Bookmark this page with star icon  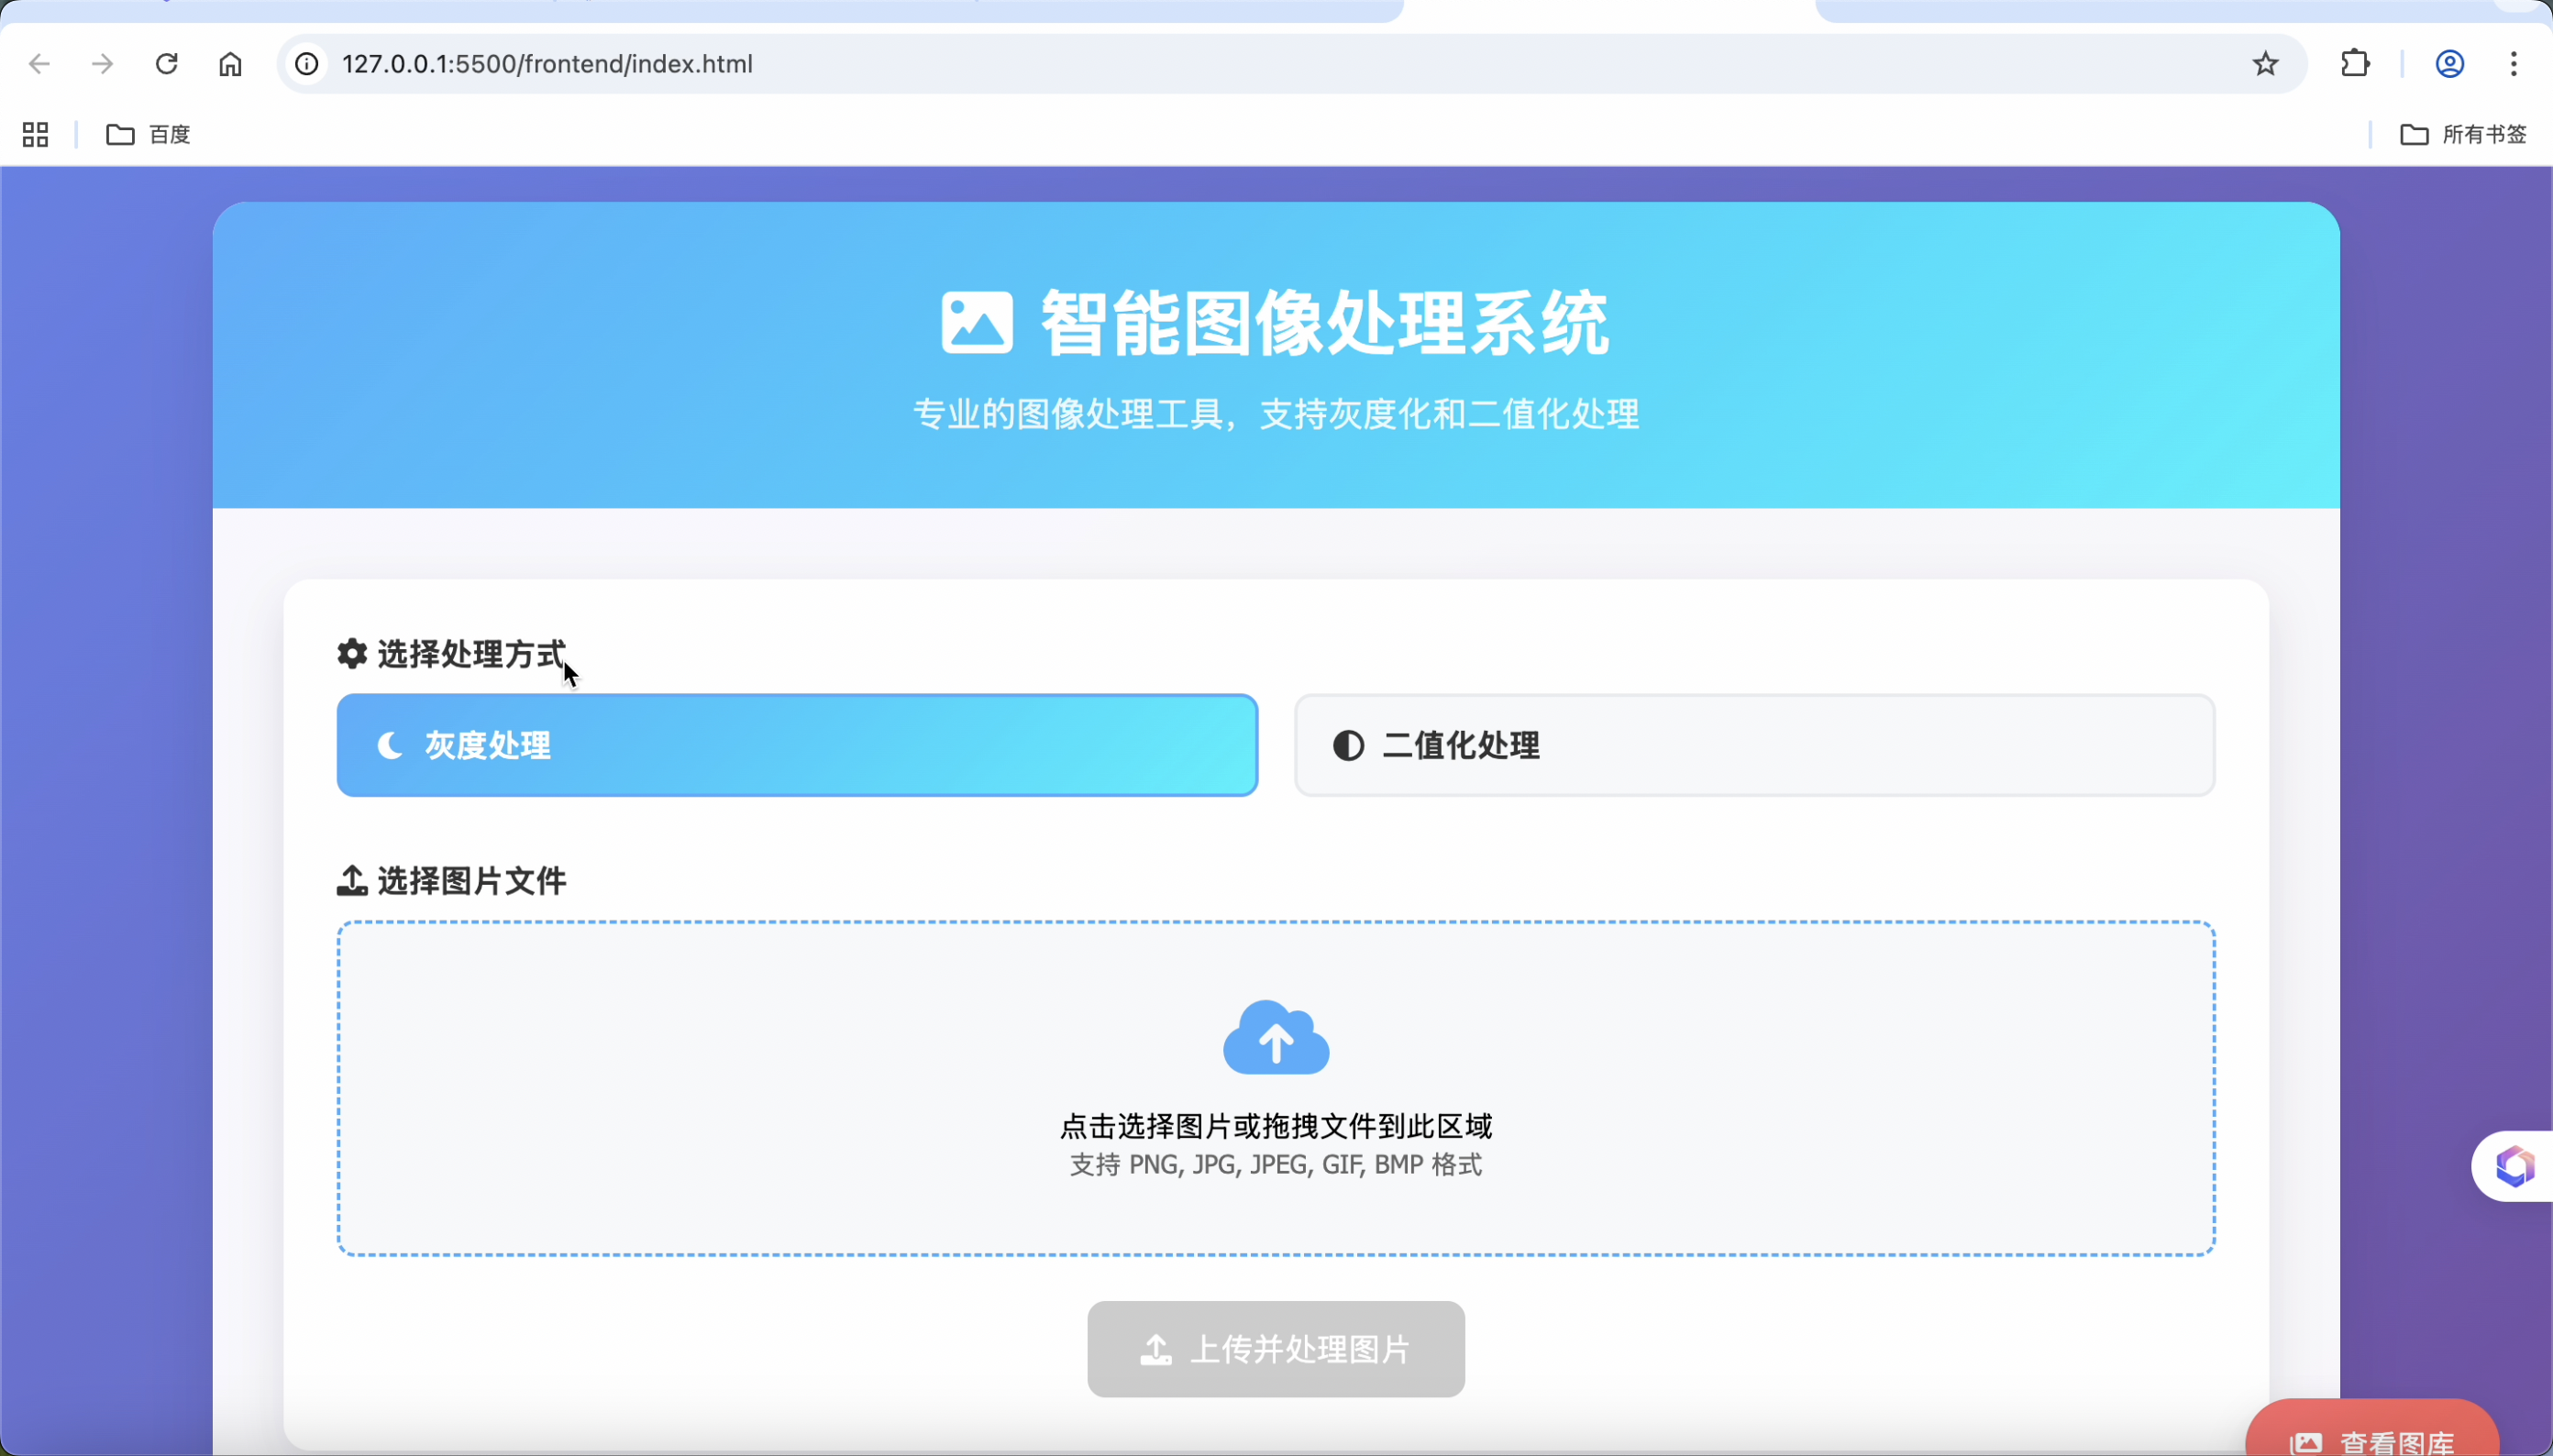[x=2265, y=64]
